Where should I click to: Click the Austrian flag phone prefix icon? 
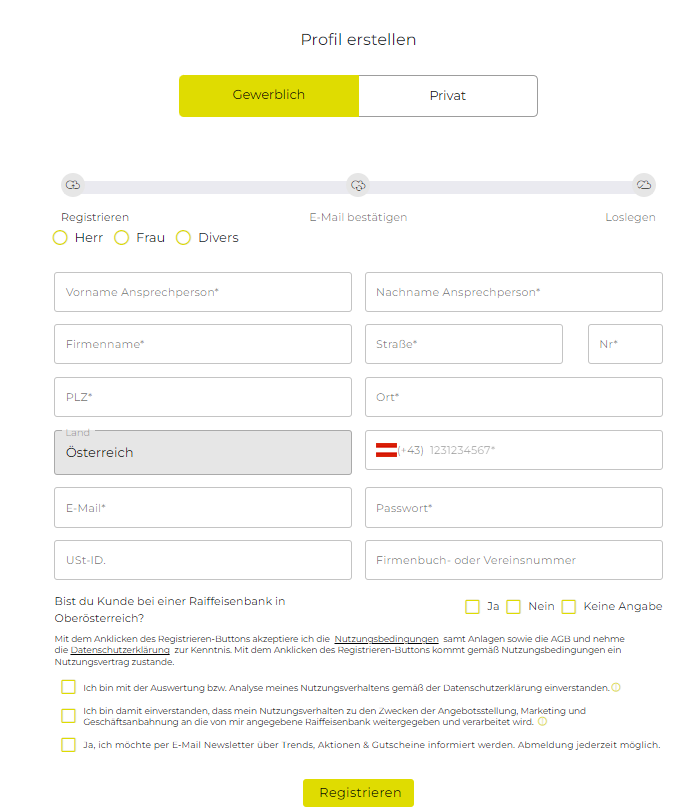point(386,450)
